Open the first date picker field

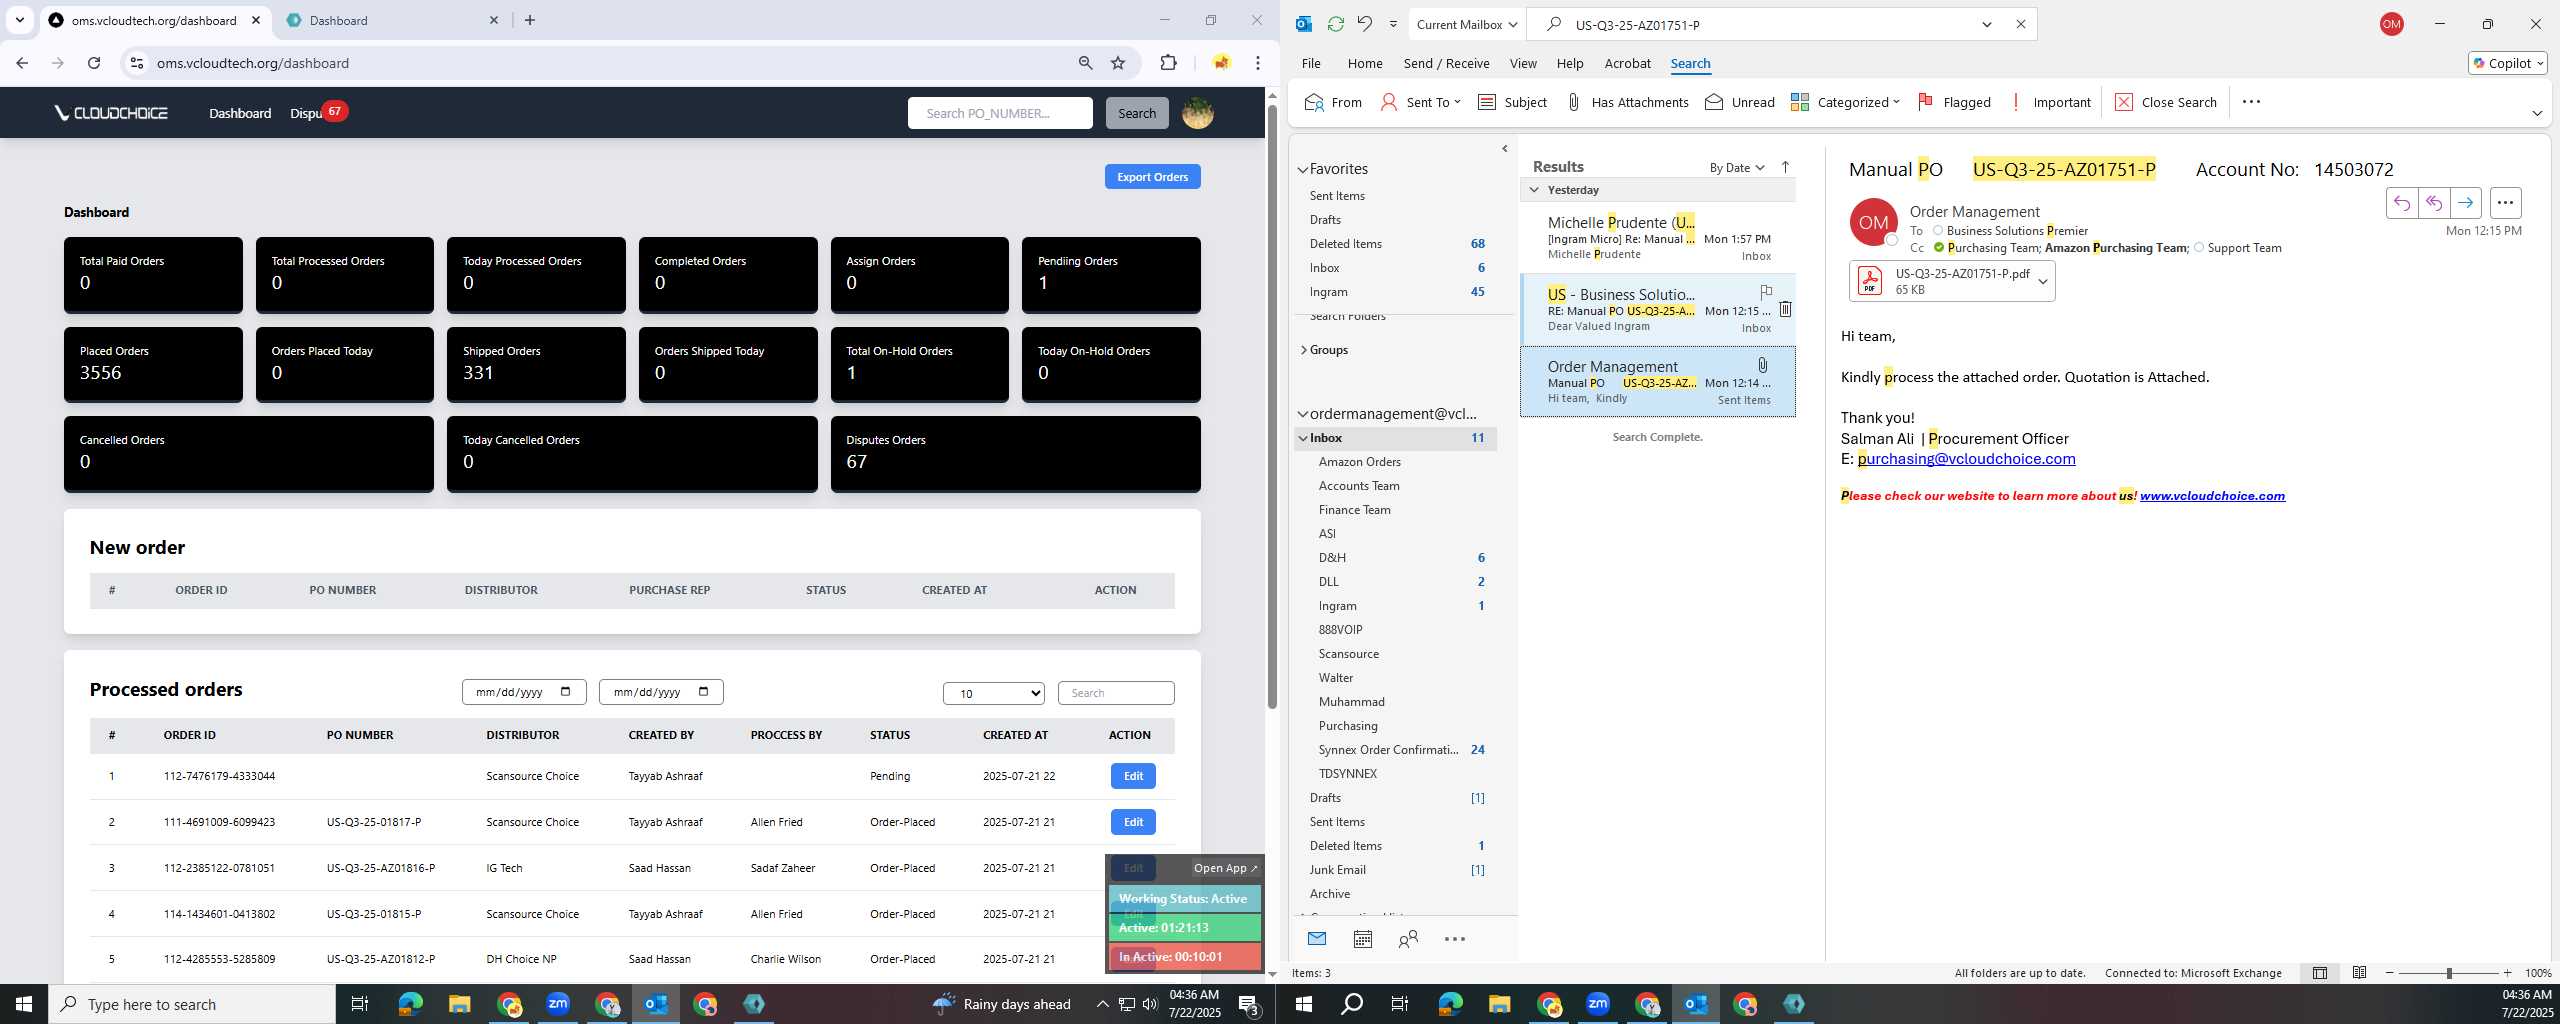point(524,692)
